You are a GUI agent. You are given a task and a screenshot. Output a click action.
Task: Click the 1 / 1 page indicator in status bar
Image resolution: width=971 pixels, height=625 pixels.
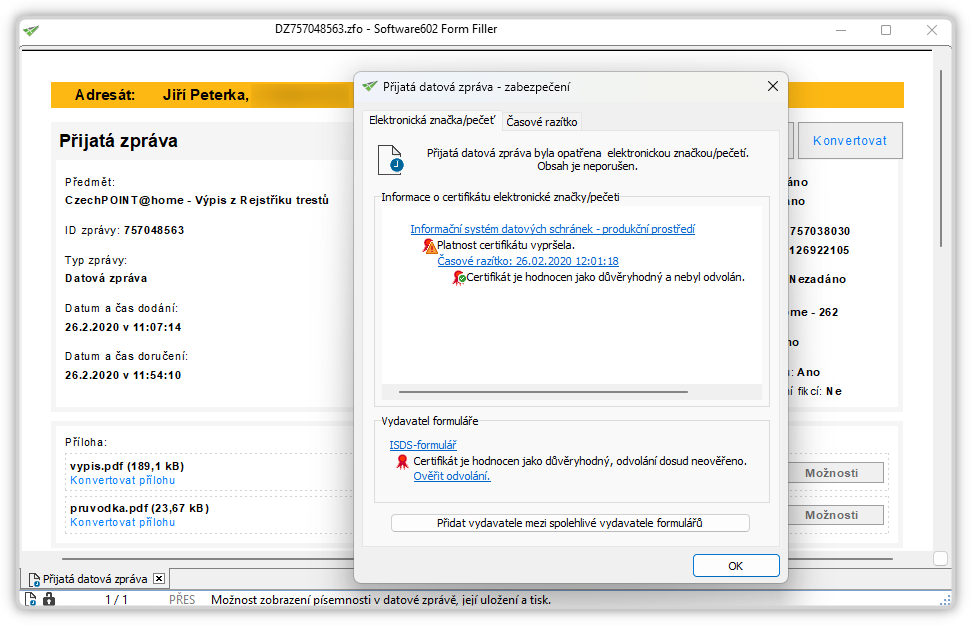[x=116, y=600]
